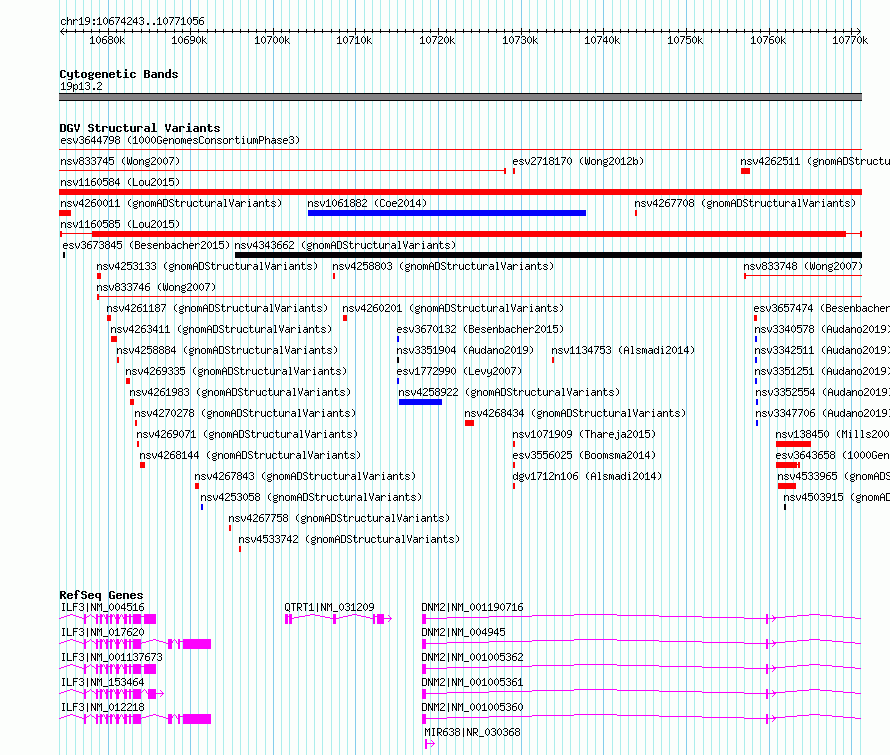Click the 19p13.2 cytogenetic band bar
The width and height of the screenshot is (890, 755).
click(x=460, y=97)
